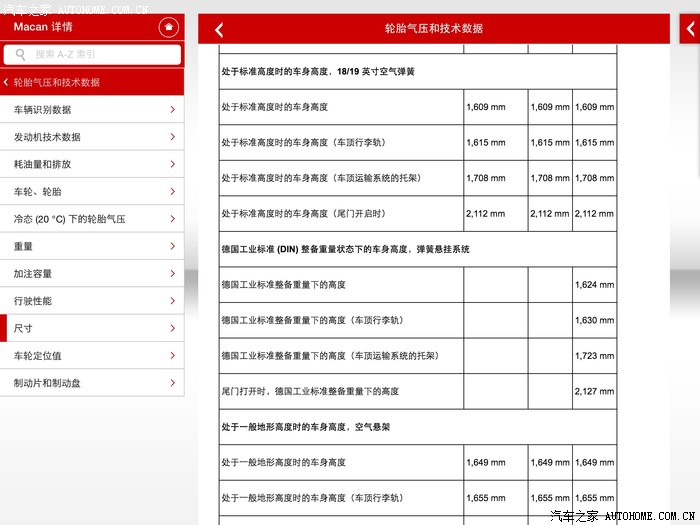This screenshot has width=700, height=525.
Task: Click the magnifier icon in the search box
Action: (x=19, y=55)
